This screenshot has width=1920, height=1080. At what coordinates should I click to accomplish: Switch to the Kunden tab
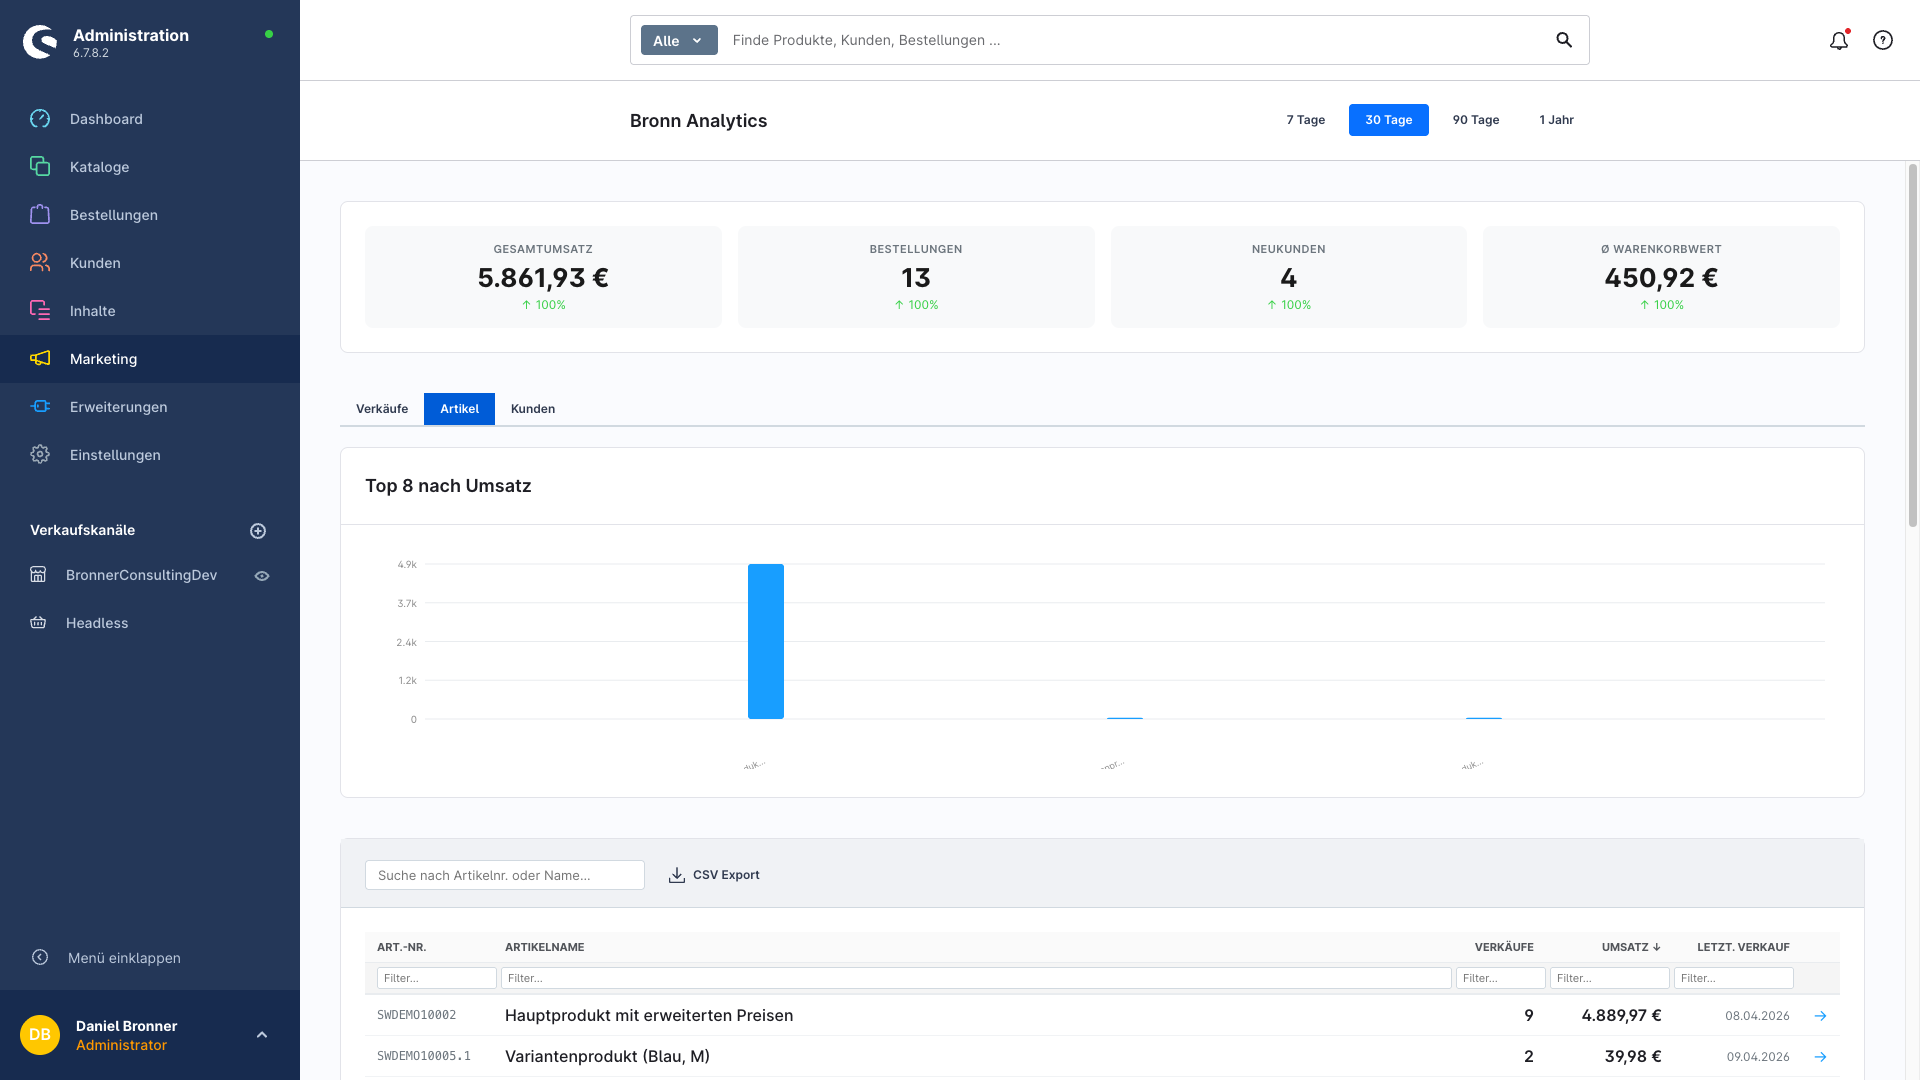click(x=532, y=409)
